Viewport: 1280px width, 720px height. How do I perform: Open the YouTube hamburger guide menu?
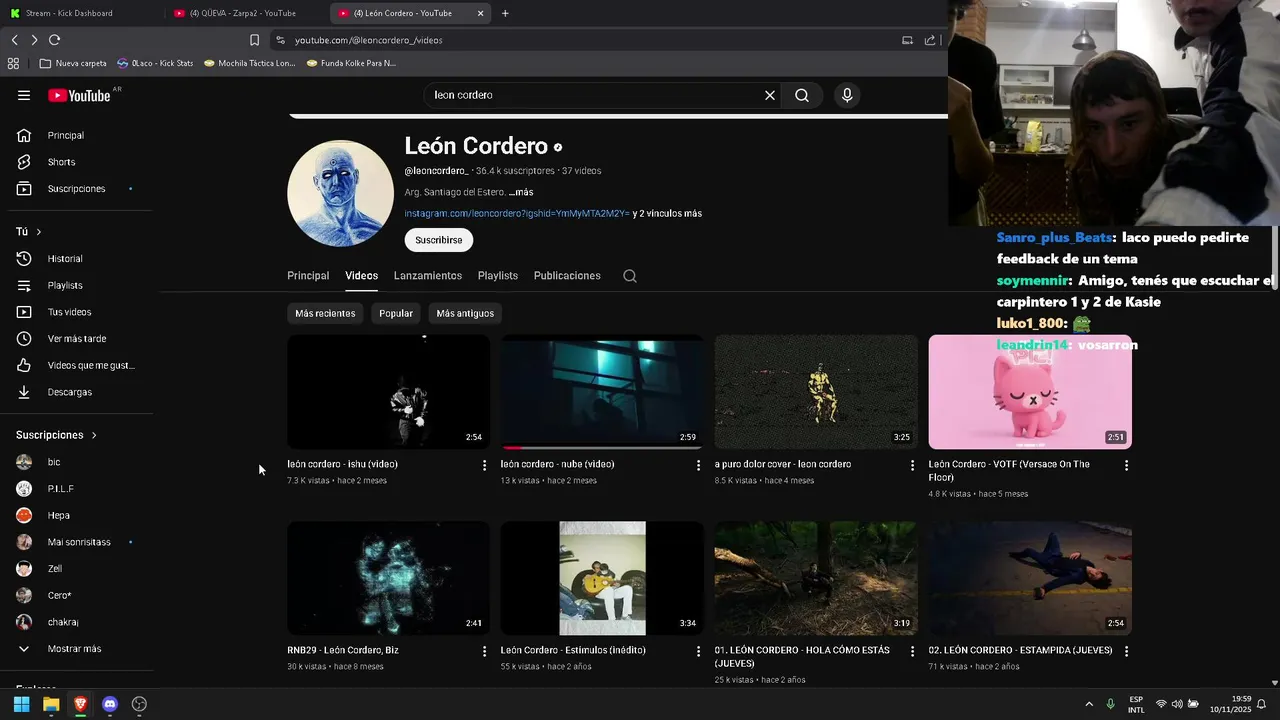point(24,95)
